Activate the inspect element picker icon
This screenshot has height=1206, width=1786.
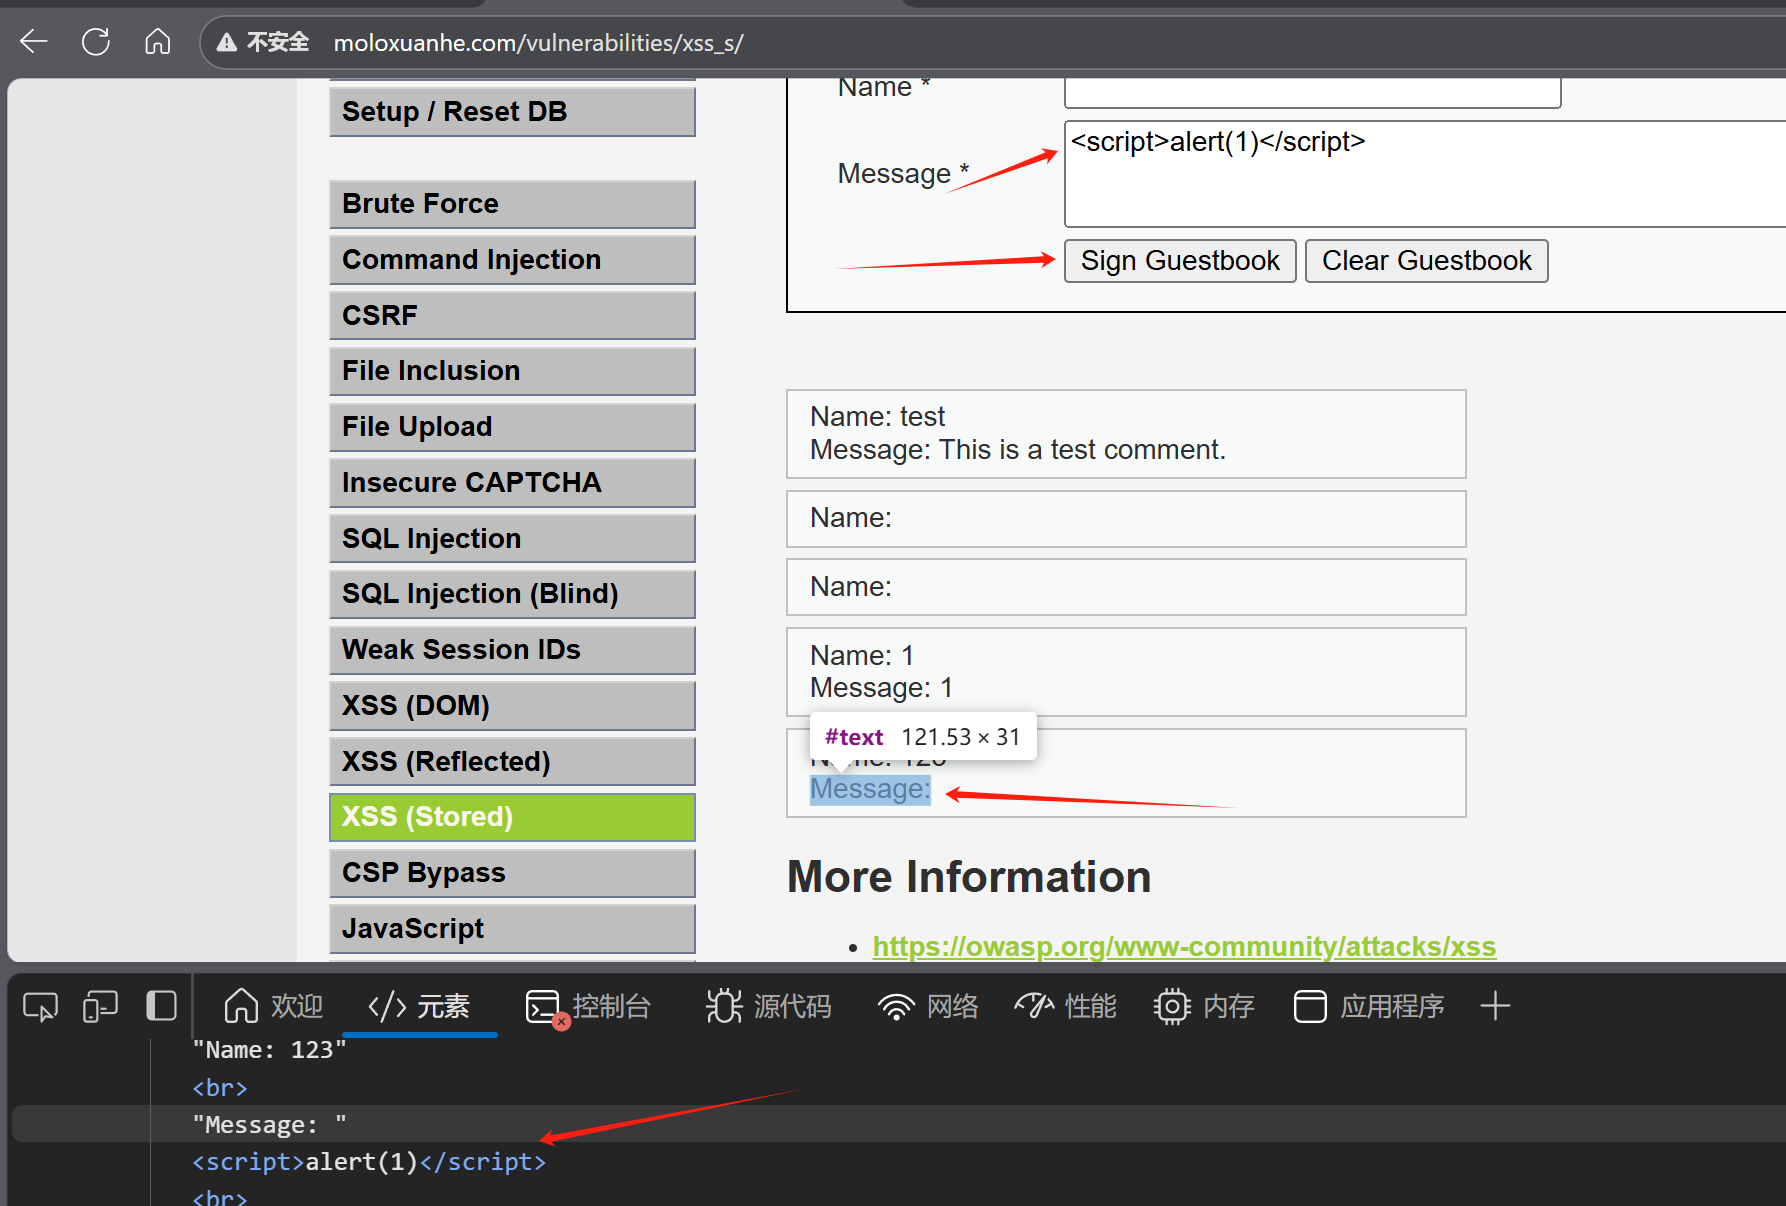(40, 1006)
